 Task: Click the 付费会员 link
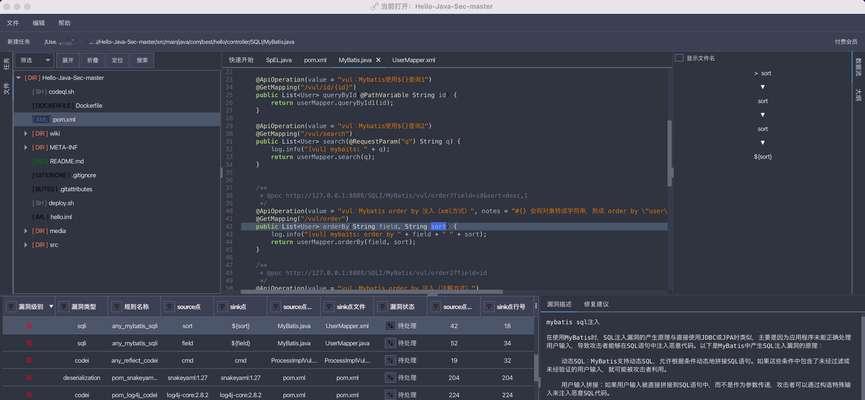point(846,42)
